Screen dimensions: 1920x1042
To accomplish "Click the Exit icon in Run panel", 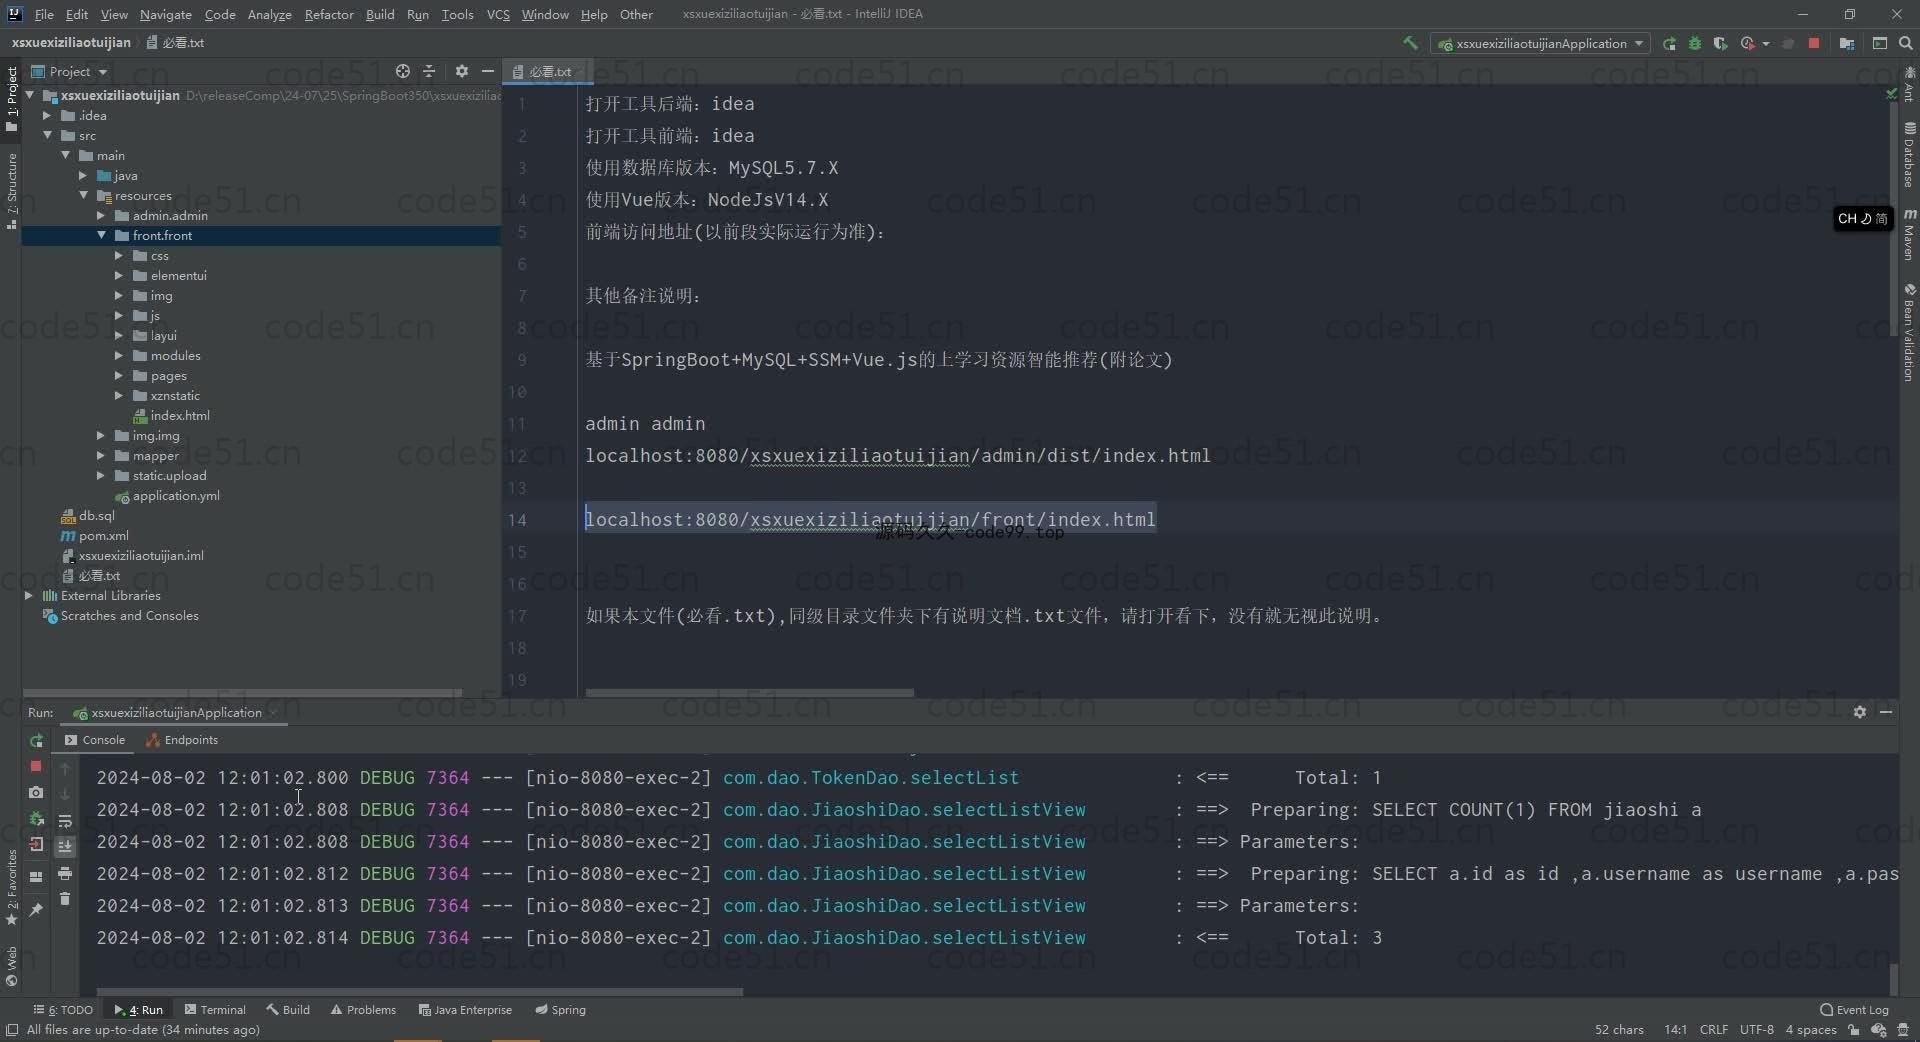I will [36, 844].
